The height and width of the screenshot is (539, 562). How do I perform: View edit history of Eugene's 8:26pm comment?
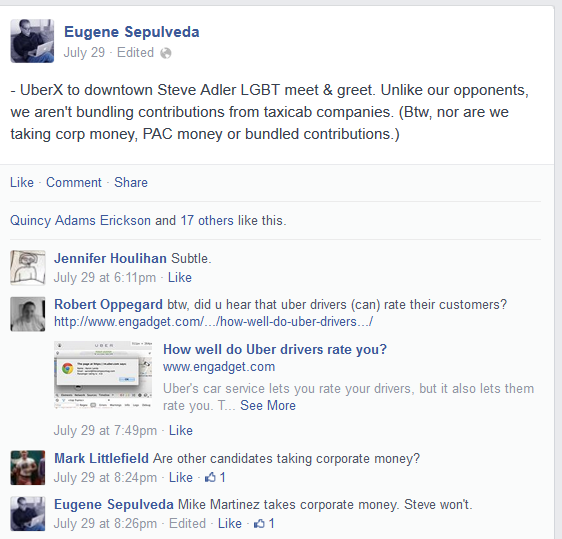pyautogui.click(x=187, y=523)
